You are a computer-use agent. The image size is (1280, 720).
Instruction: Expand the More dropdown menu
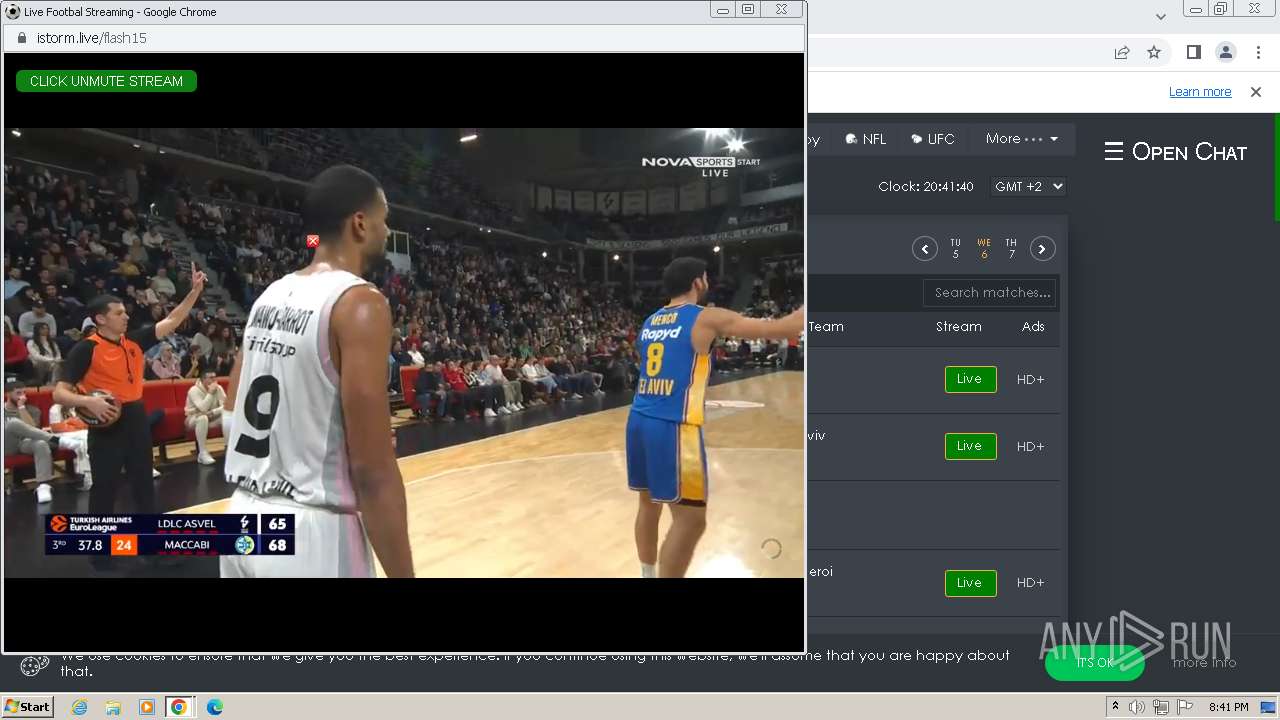(x=1022, y=139)
